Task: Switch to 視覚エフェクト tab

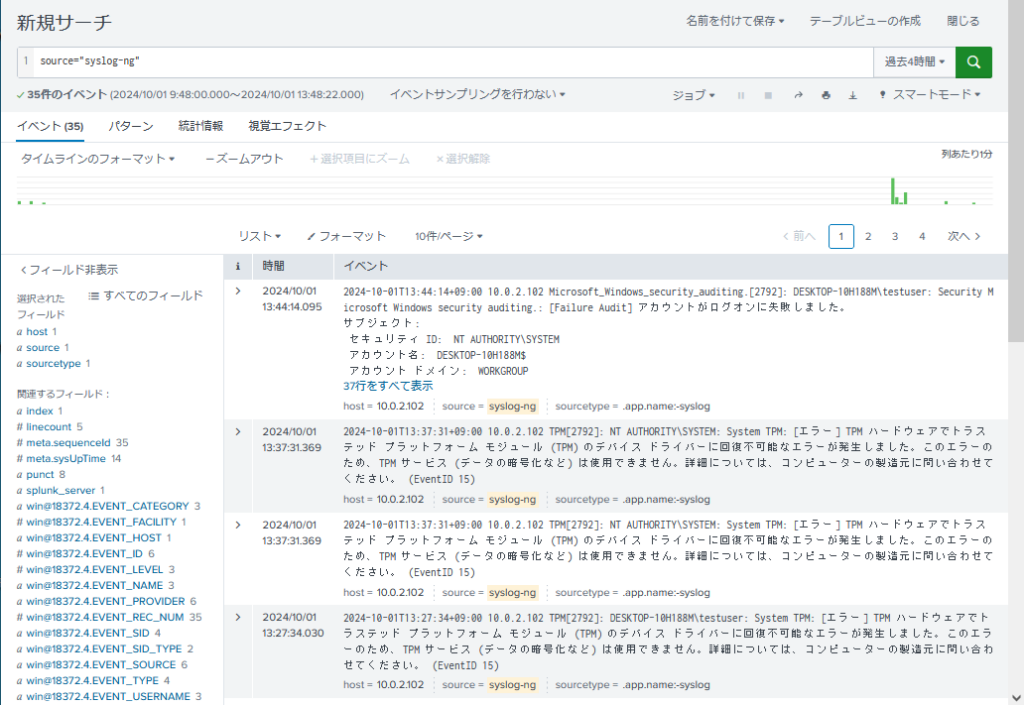Action: [287, 126]
